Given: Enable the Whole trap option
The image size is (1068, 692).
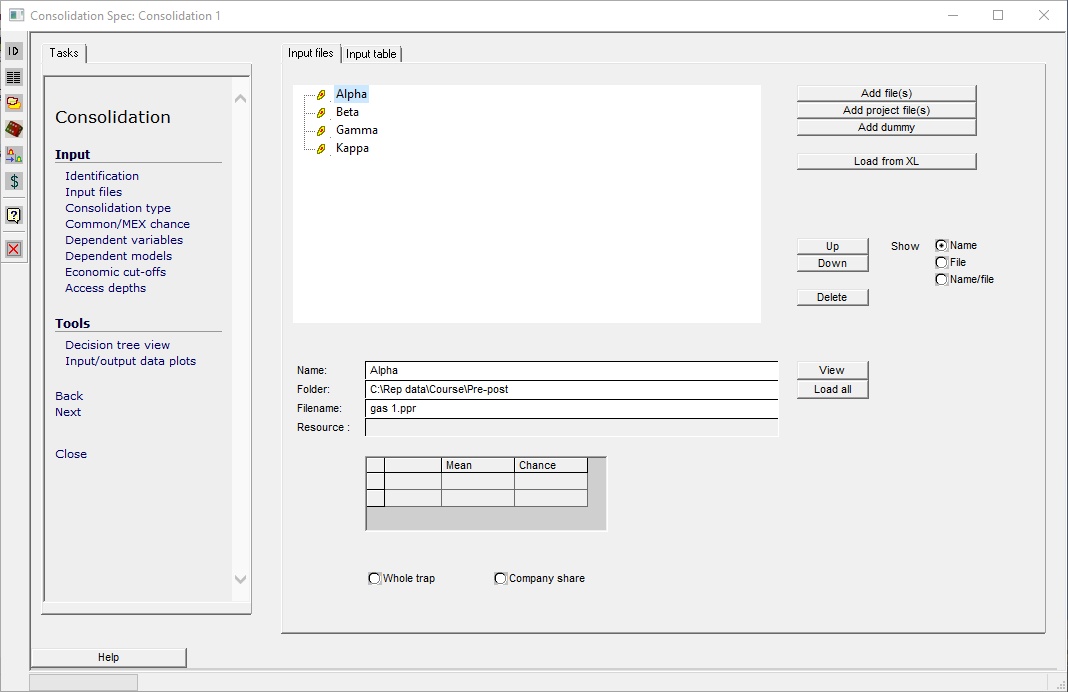Looking at the screenshot, I should point(374,578).
